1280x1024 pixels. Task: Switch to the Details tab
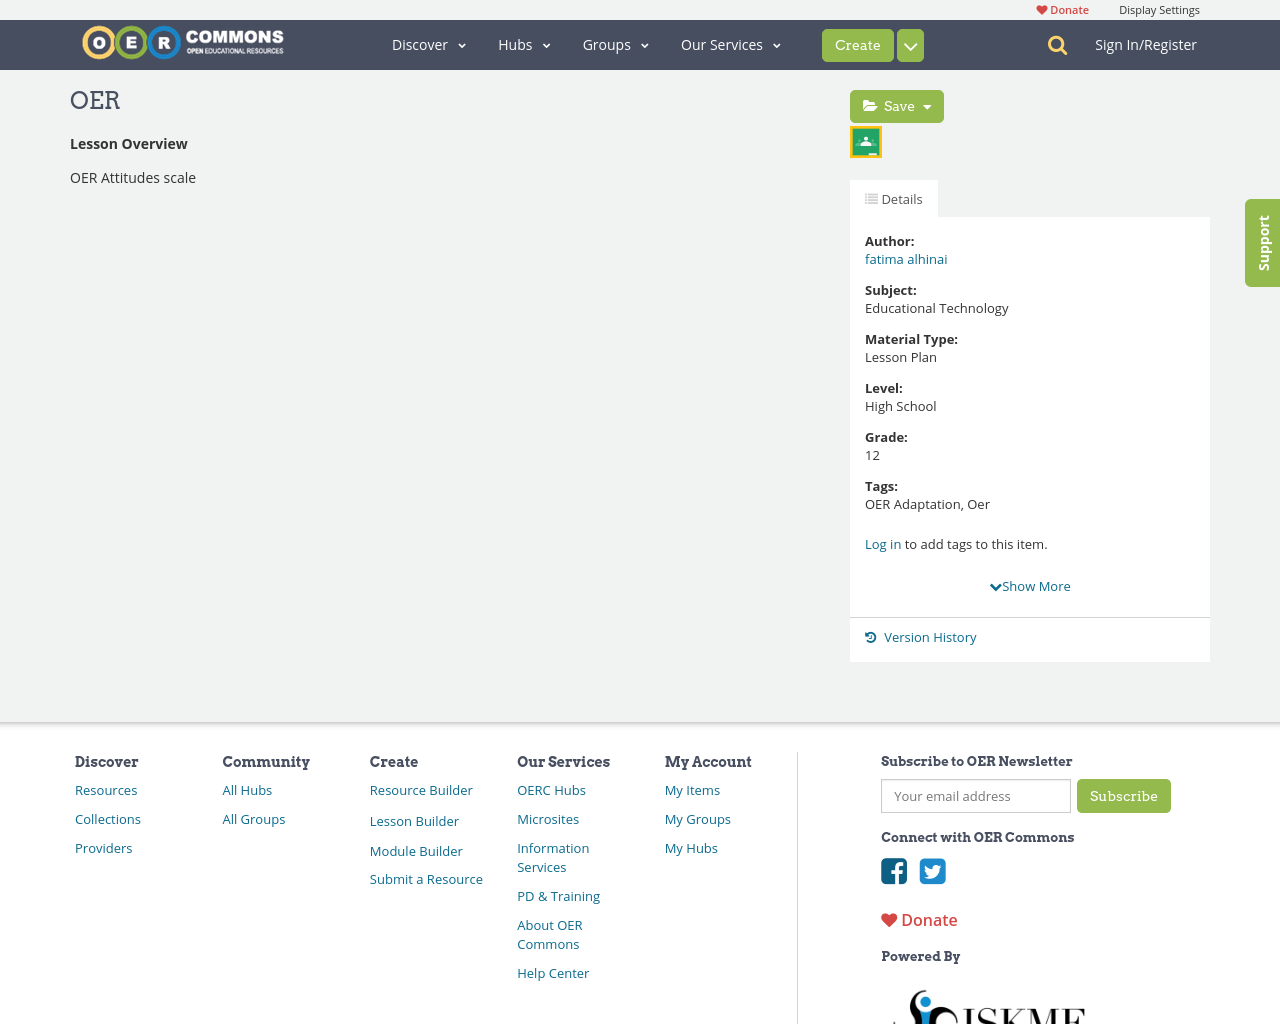893,198
